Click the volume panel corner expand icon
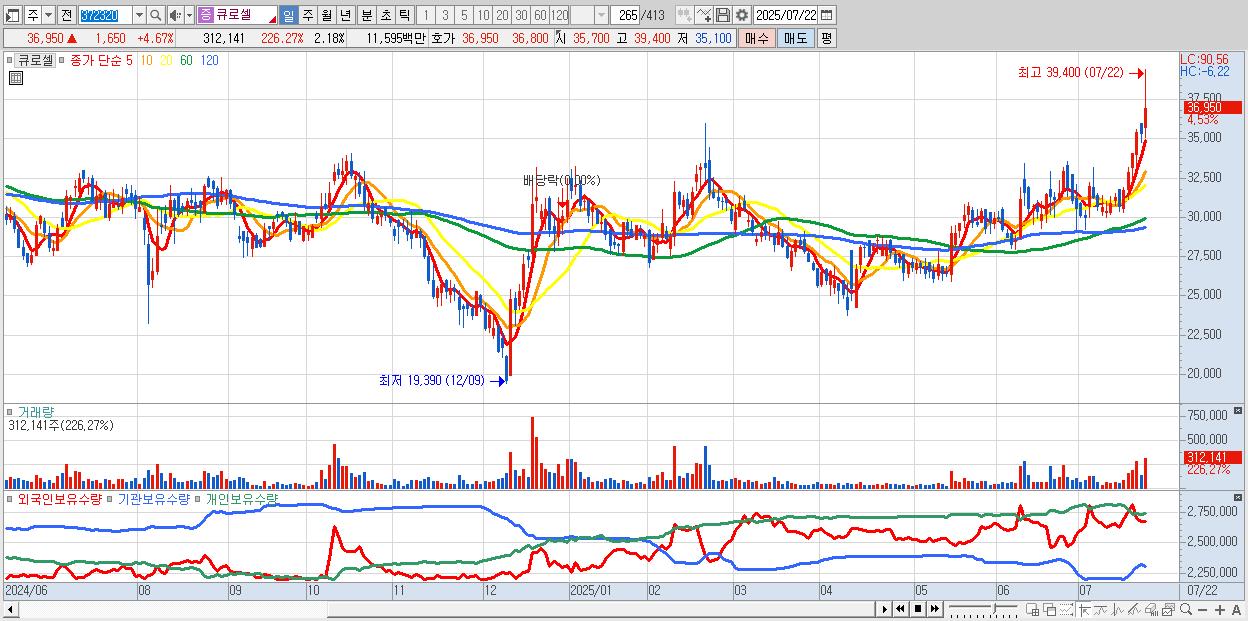 pyautogui.click(x=1239, y=410)
